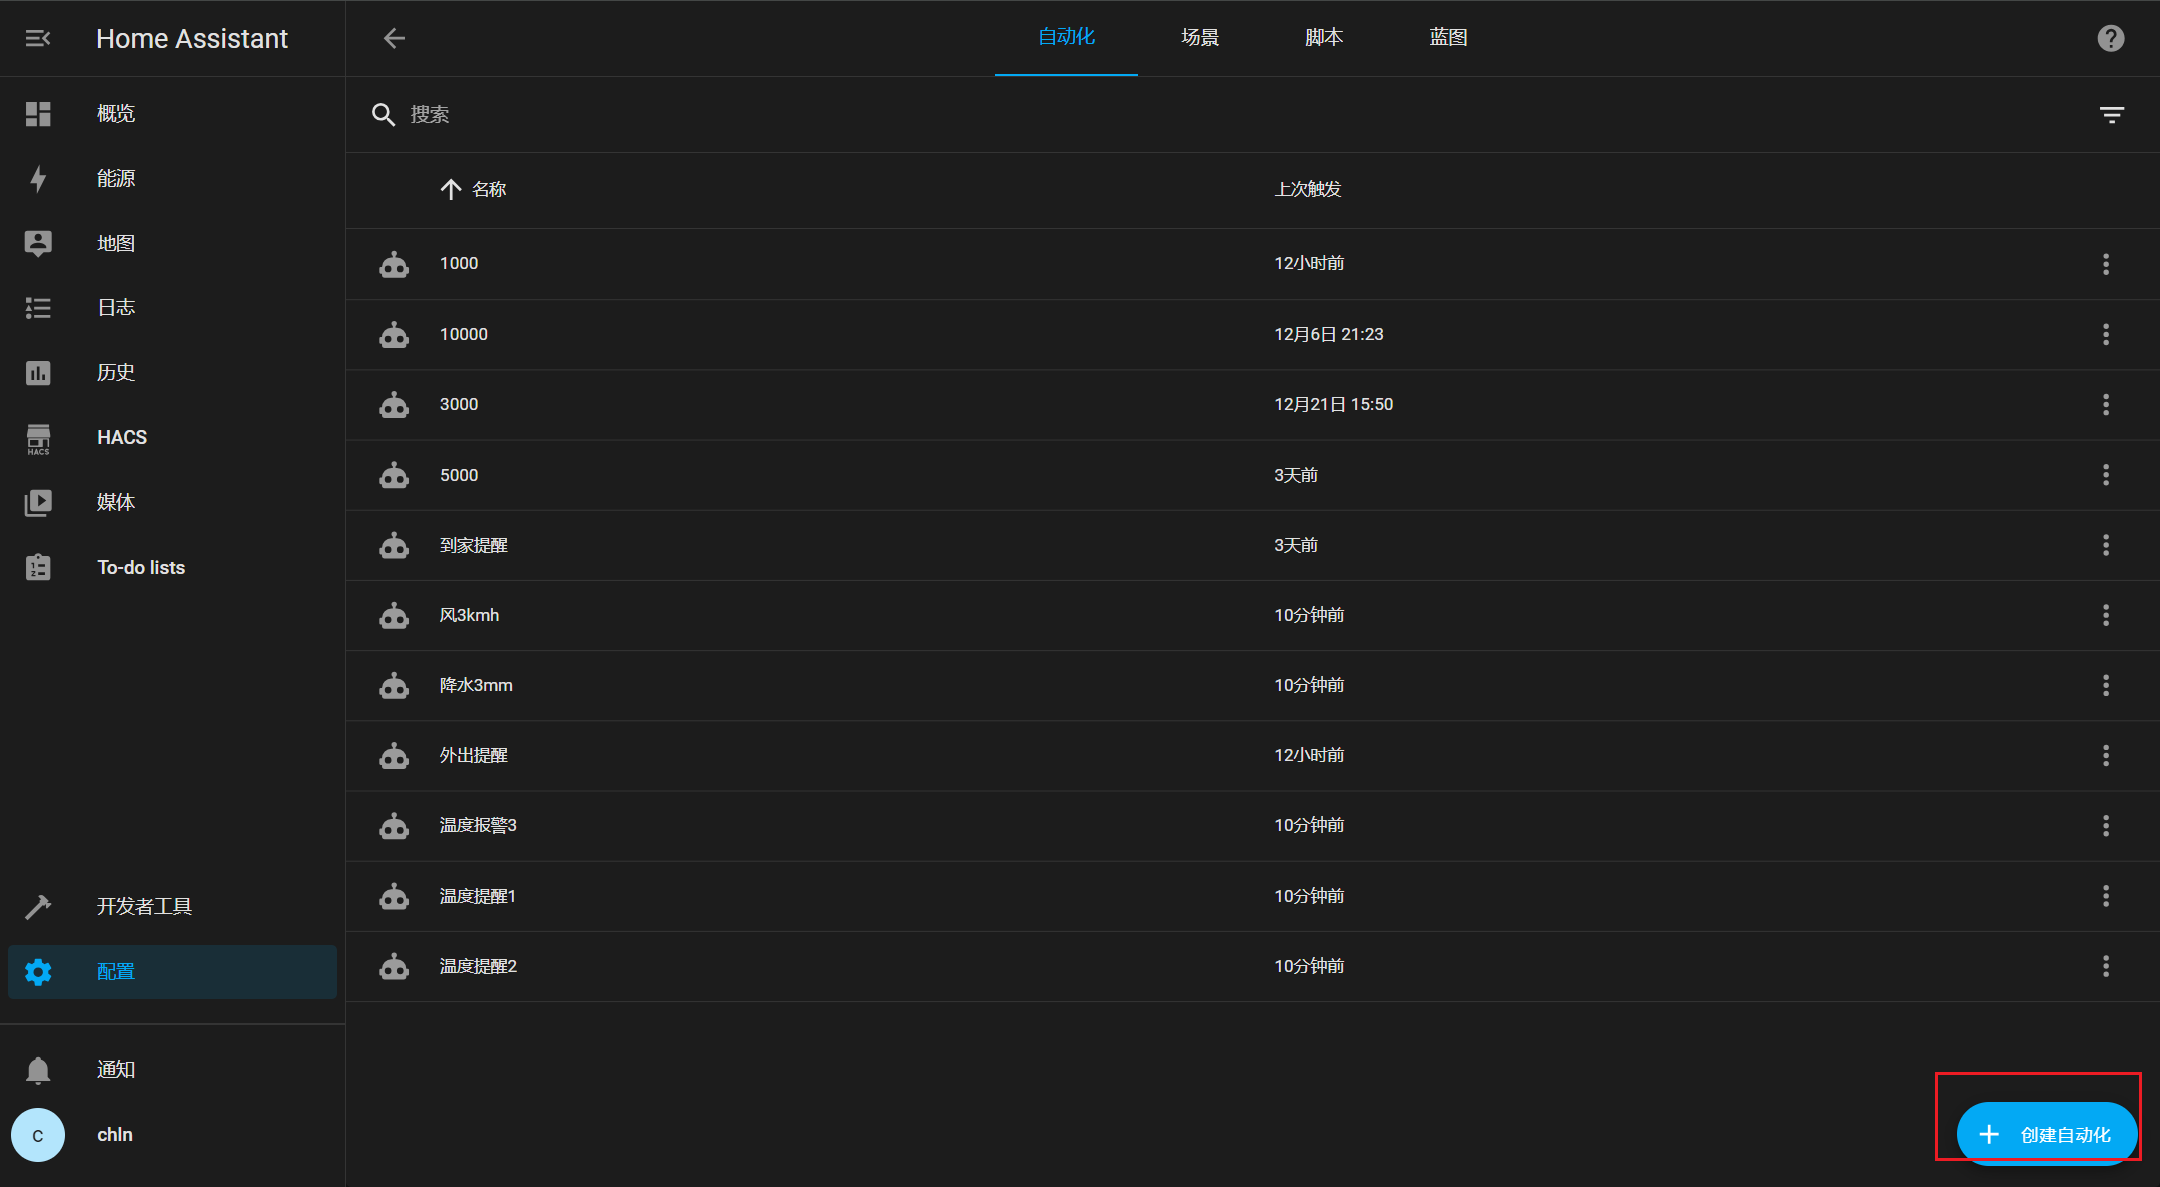This screenshot has width=2160, height=1187.
Task: Click the robot icon for 外出提醒
Action: pos(394,756)
